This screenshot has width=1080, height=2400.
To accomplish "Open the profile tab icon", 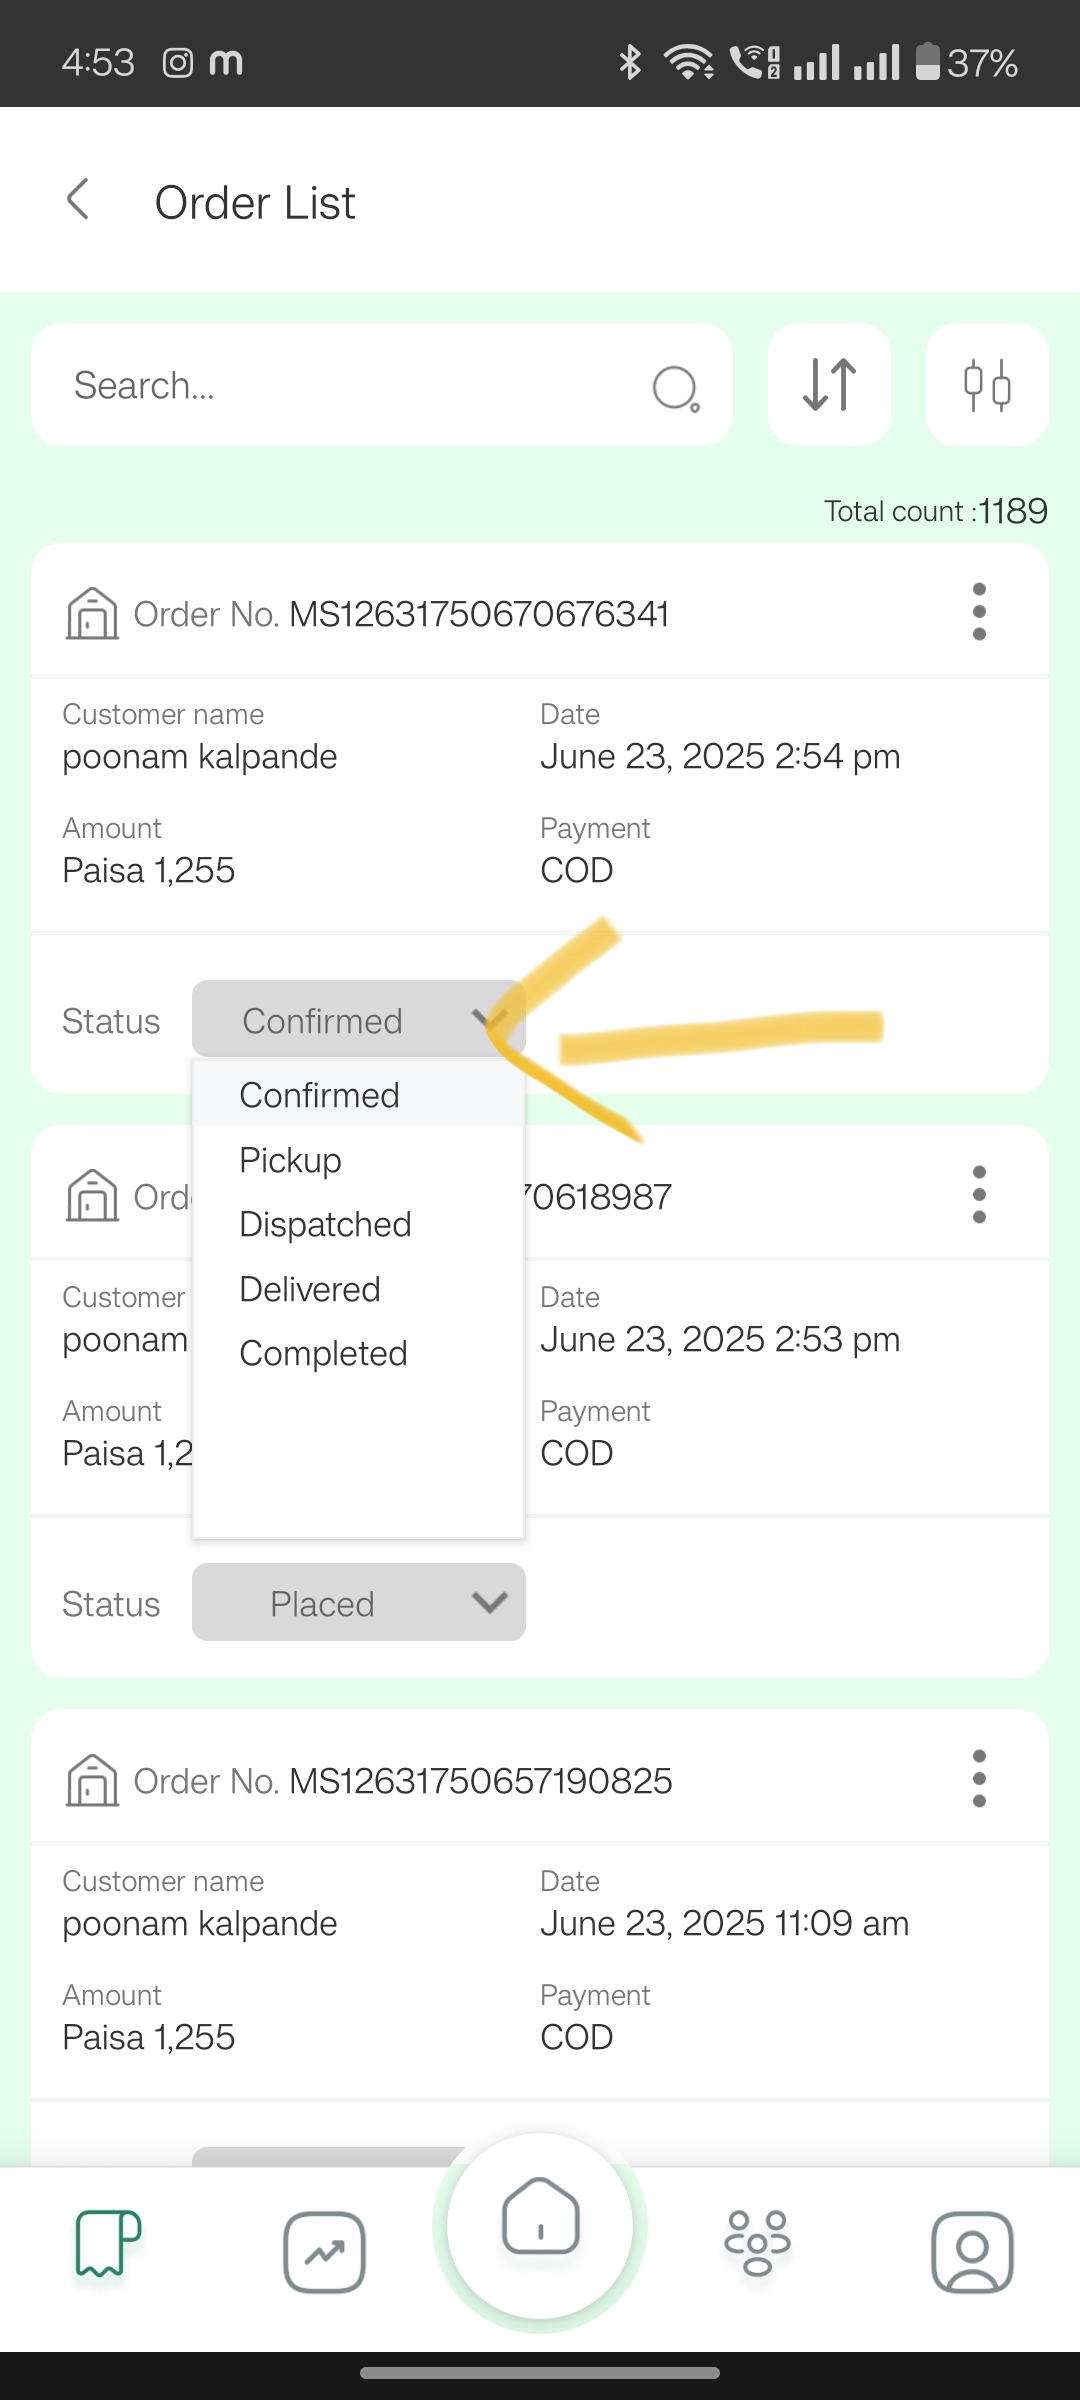I will tap(972, 2252).
